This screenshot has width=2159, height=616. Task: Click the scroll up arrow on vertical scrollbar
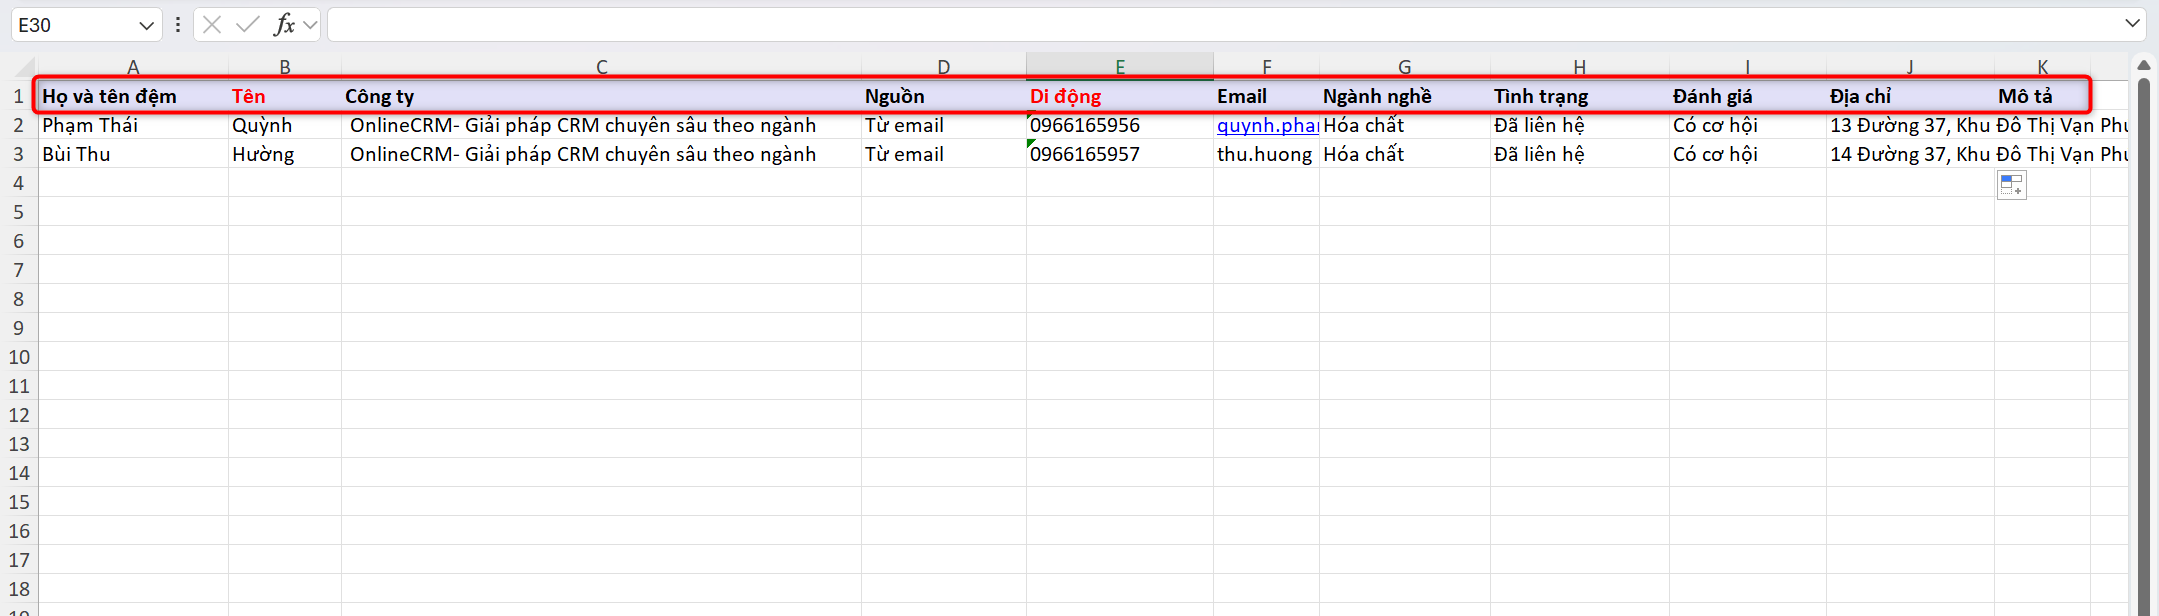tap(2143, 66)
